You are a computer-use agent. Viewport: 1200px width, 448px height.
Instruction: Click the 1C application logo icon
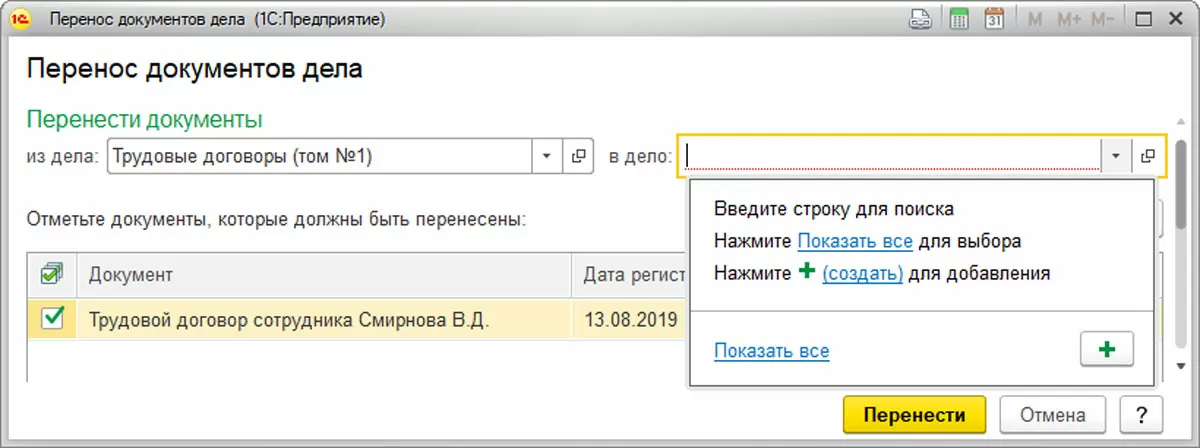coord(17,18)
